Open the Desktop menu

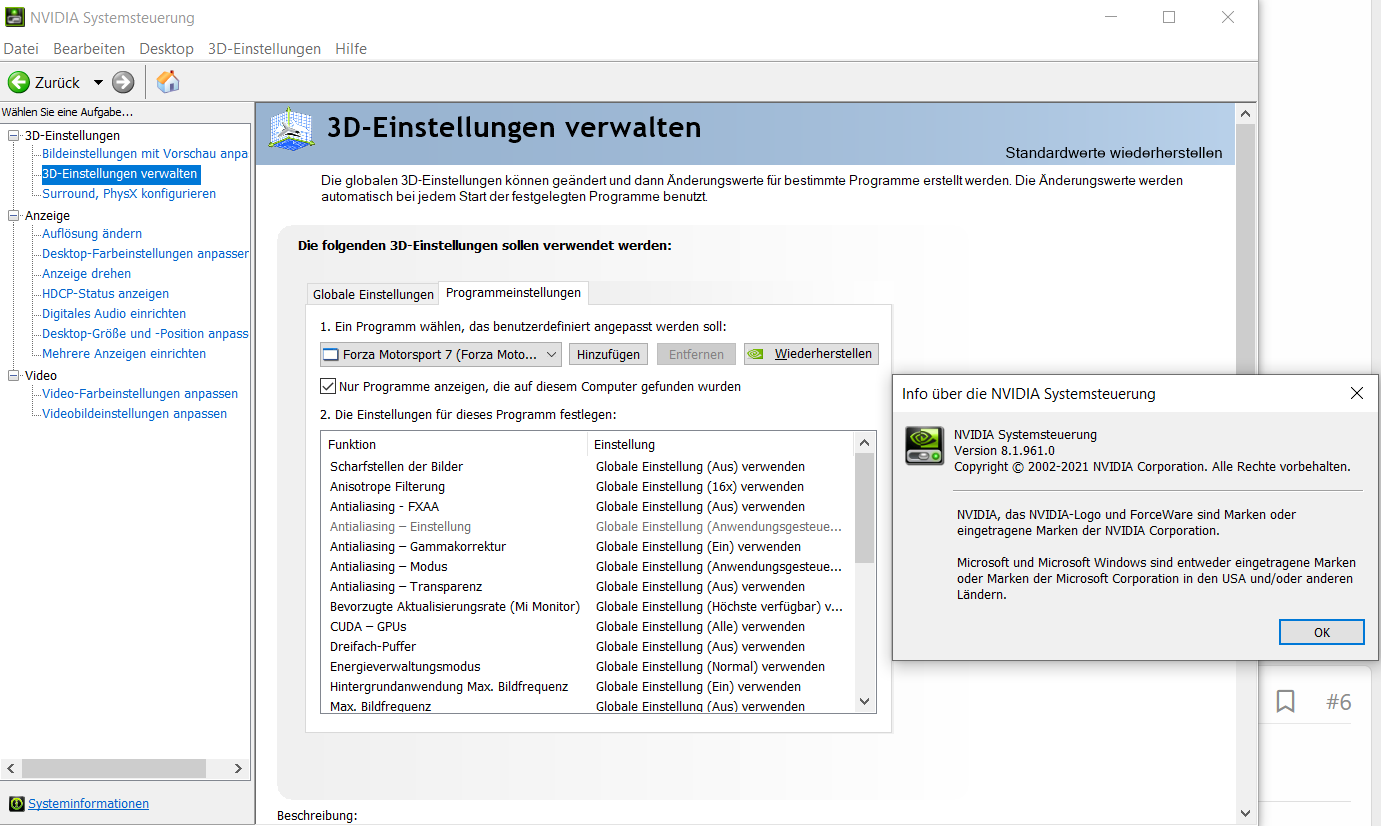(x=167, y=48)
